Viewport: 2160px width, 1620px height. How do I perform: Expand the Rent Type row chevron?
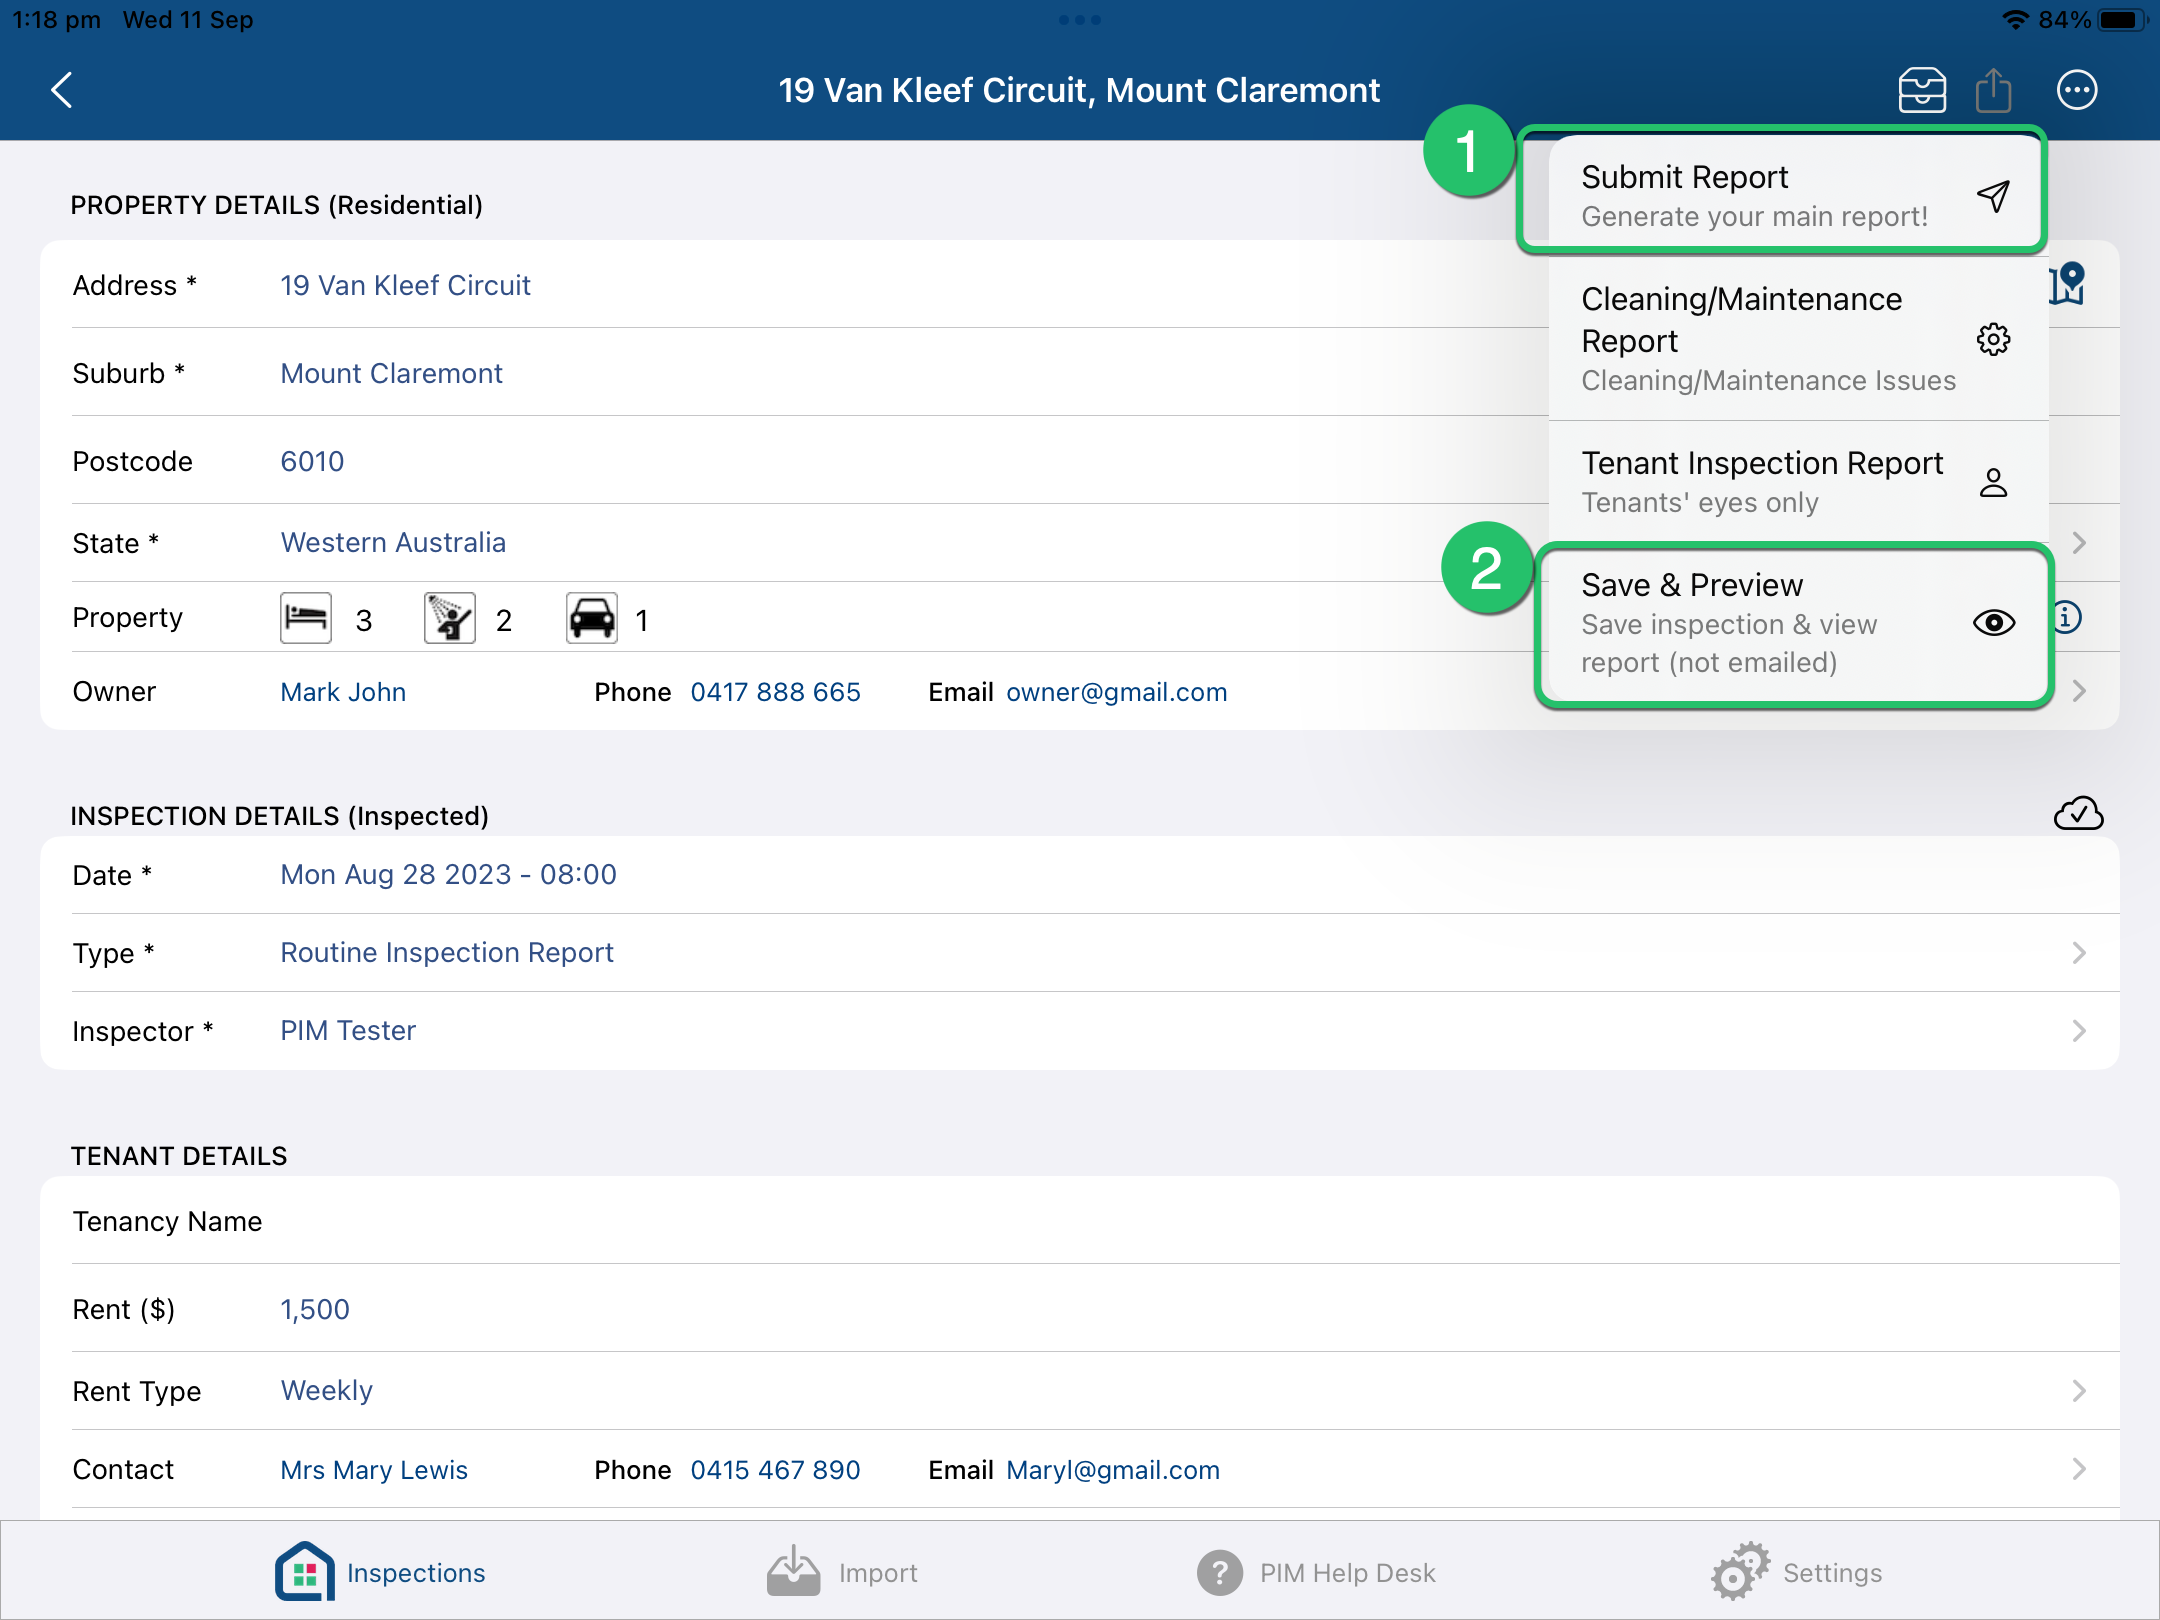(2078, 1390)
